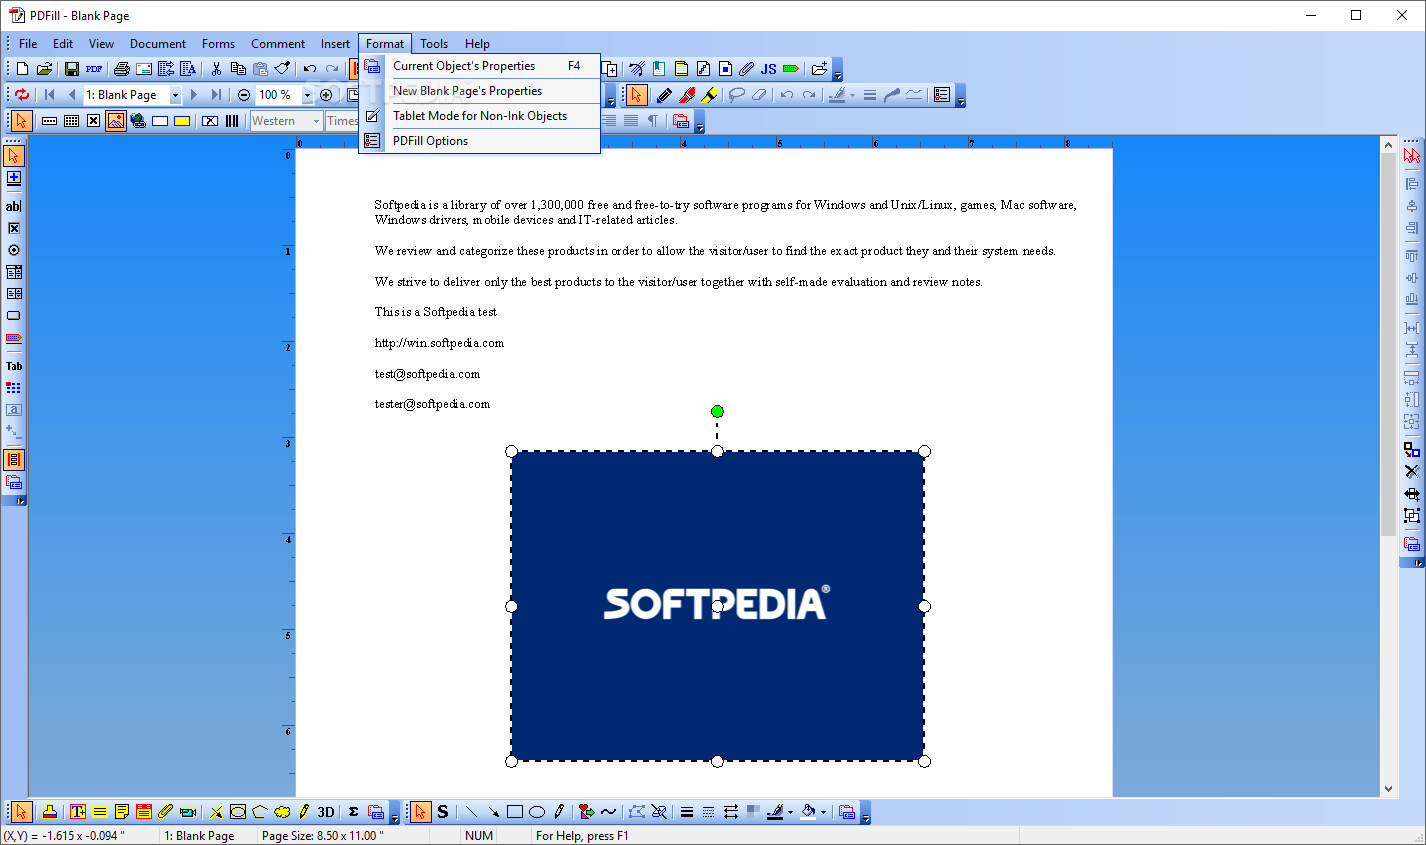Select the arrow line drawing tool
The image size is (1426, 845).
tap(493, 812)
